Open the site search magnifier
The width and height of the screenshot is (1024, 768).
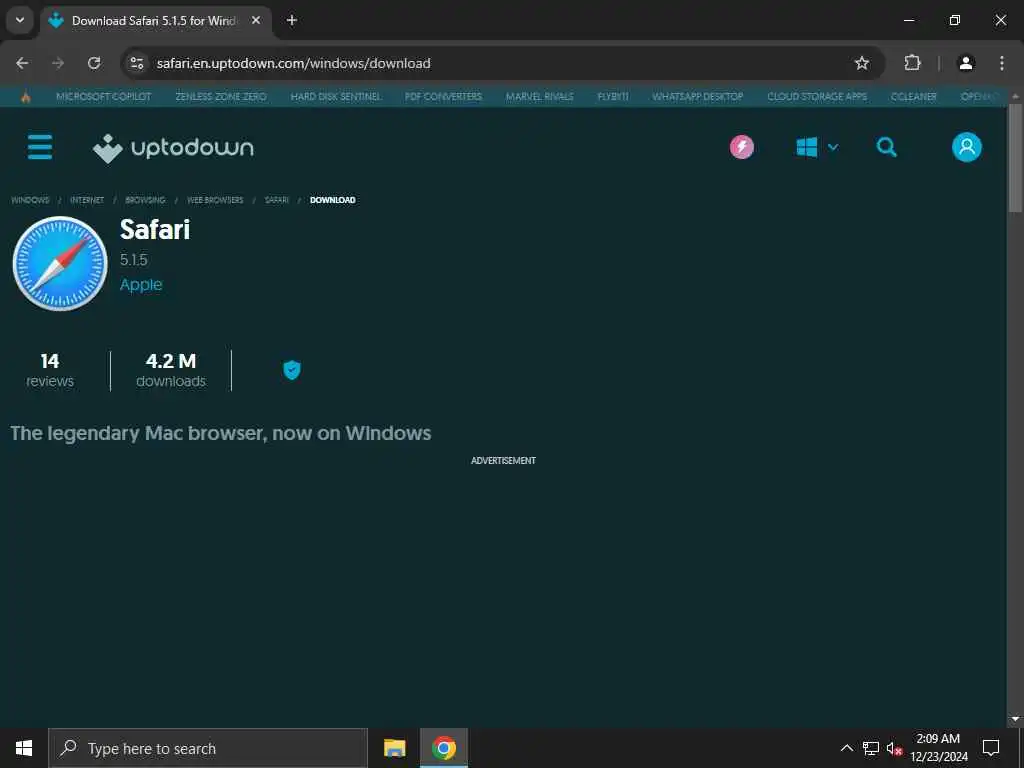click(x=886, y=147)
